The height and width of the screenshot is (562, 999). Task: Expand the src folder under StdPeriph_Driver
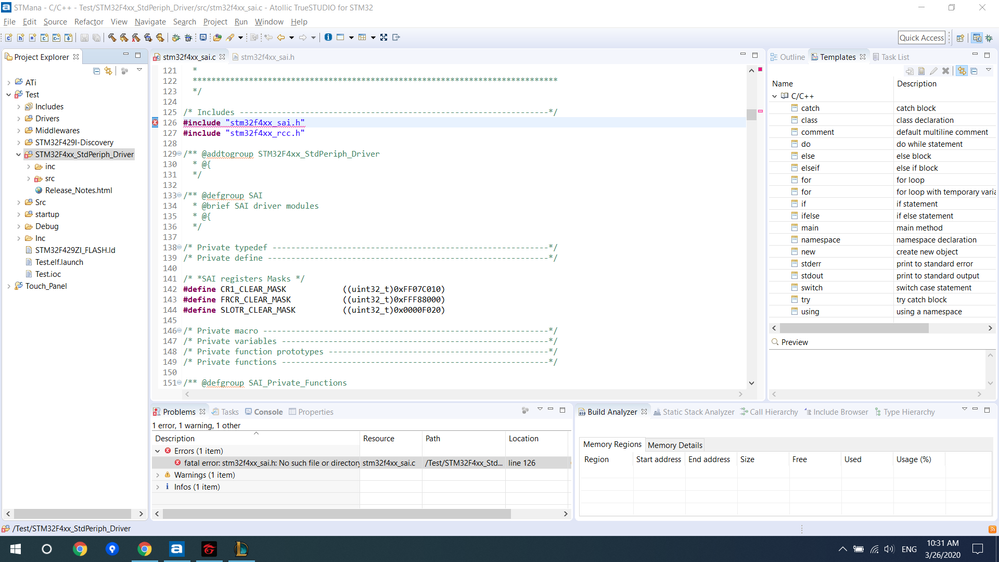coord(29,178)
